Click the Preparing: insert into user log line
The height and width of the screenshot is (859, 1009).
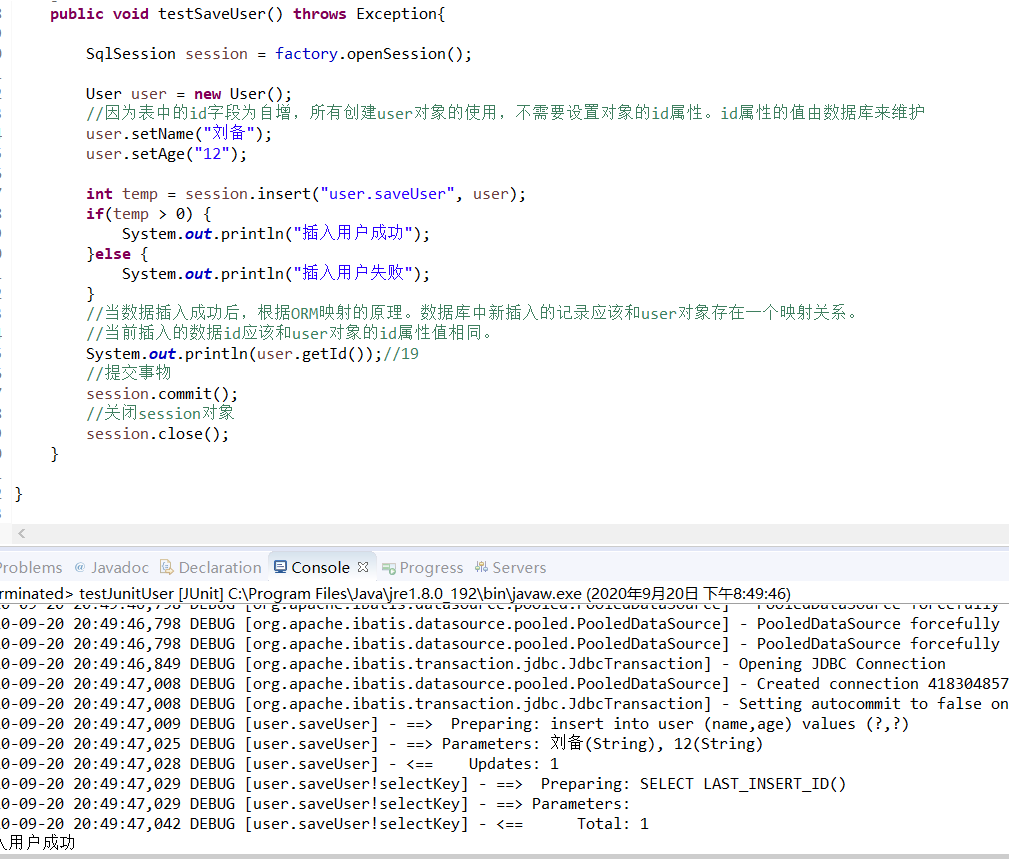point(454,723)
